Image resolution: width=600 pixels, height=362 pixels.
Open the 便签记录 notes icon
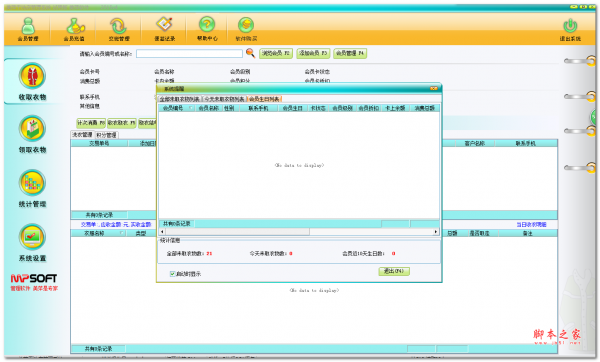point(165,29)
